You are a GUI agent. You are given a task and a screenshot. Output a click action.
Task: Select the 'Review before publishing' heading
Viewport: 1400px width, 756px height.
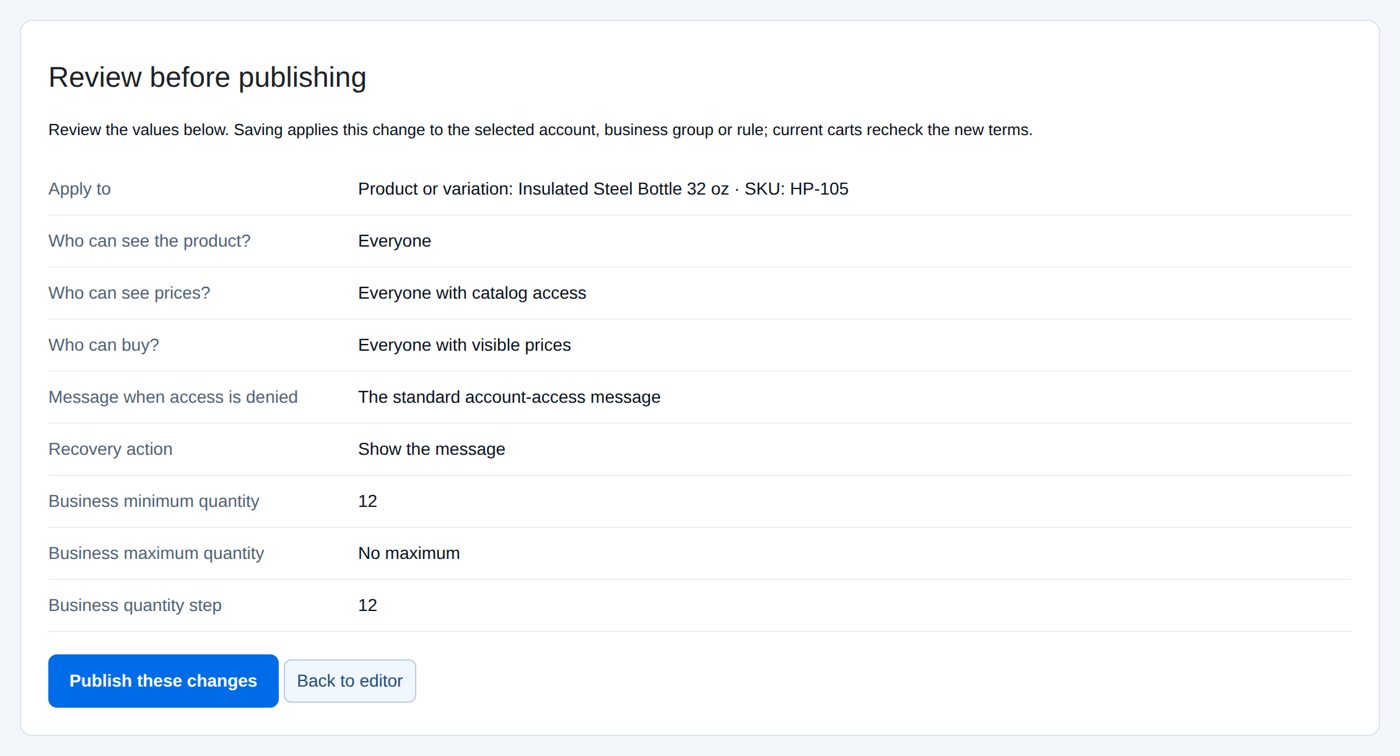pyautogui.click(x=207, y=77)
